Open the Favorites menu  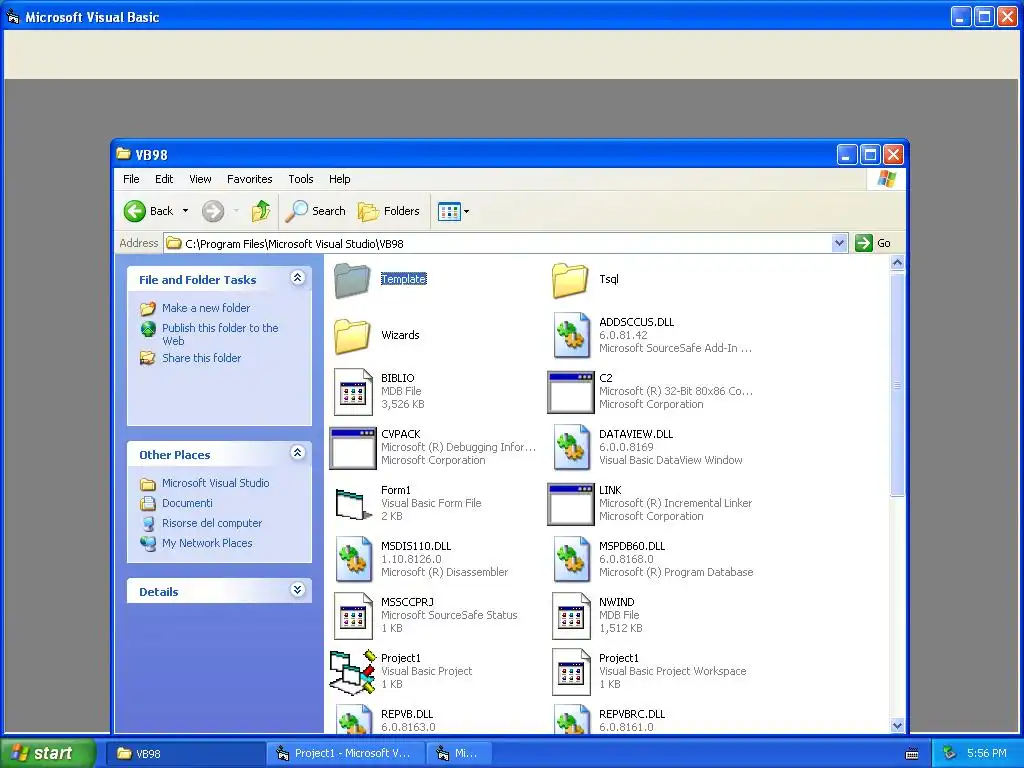coord(249,179)
